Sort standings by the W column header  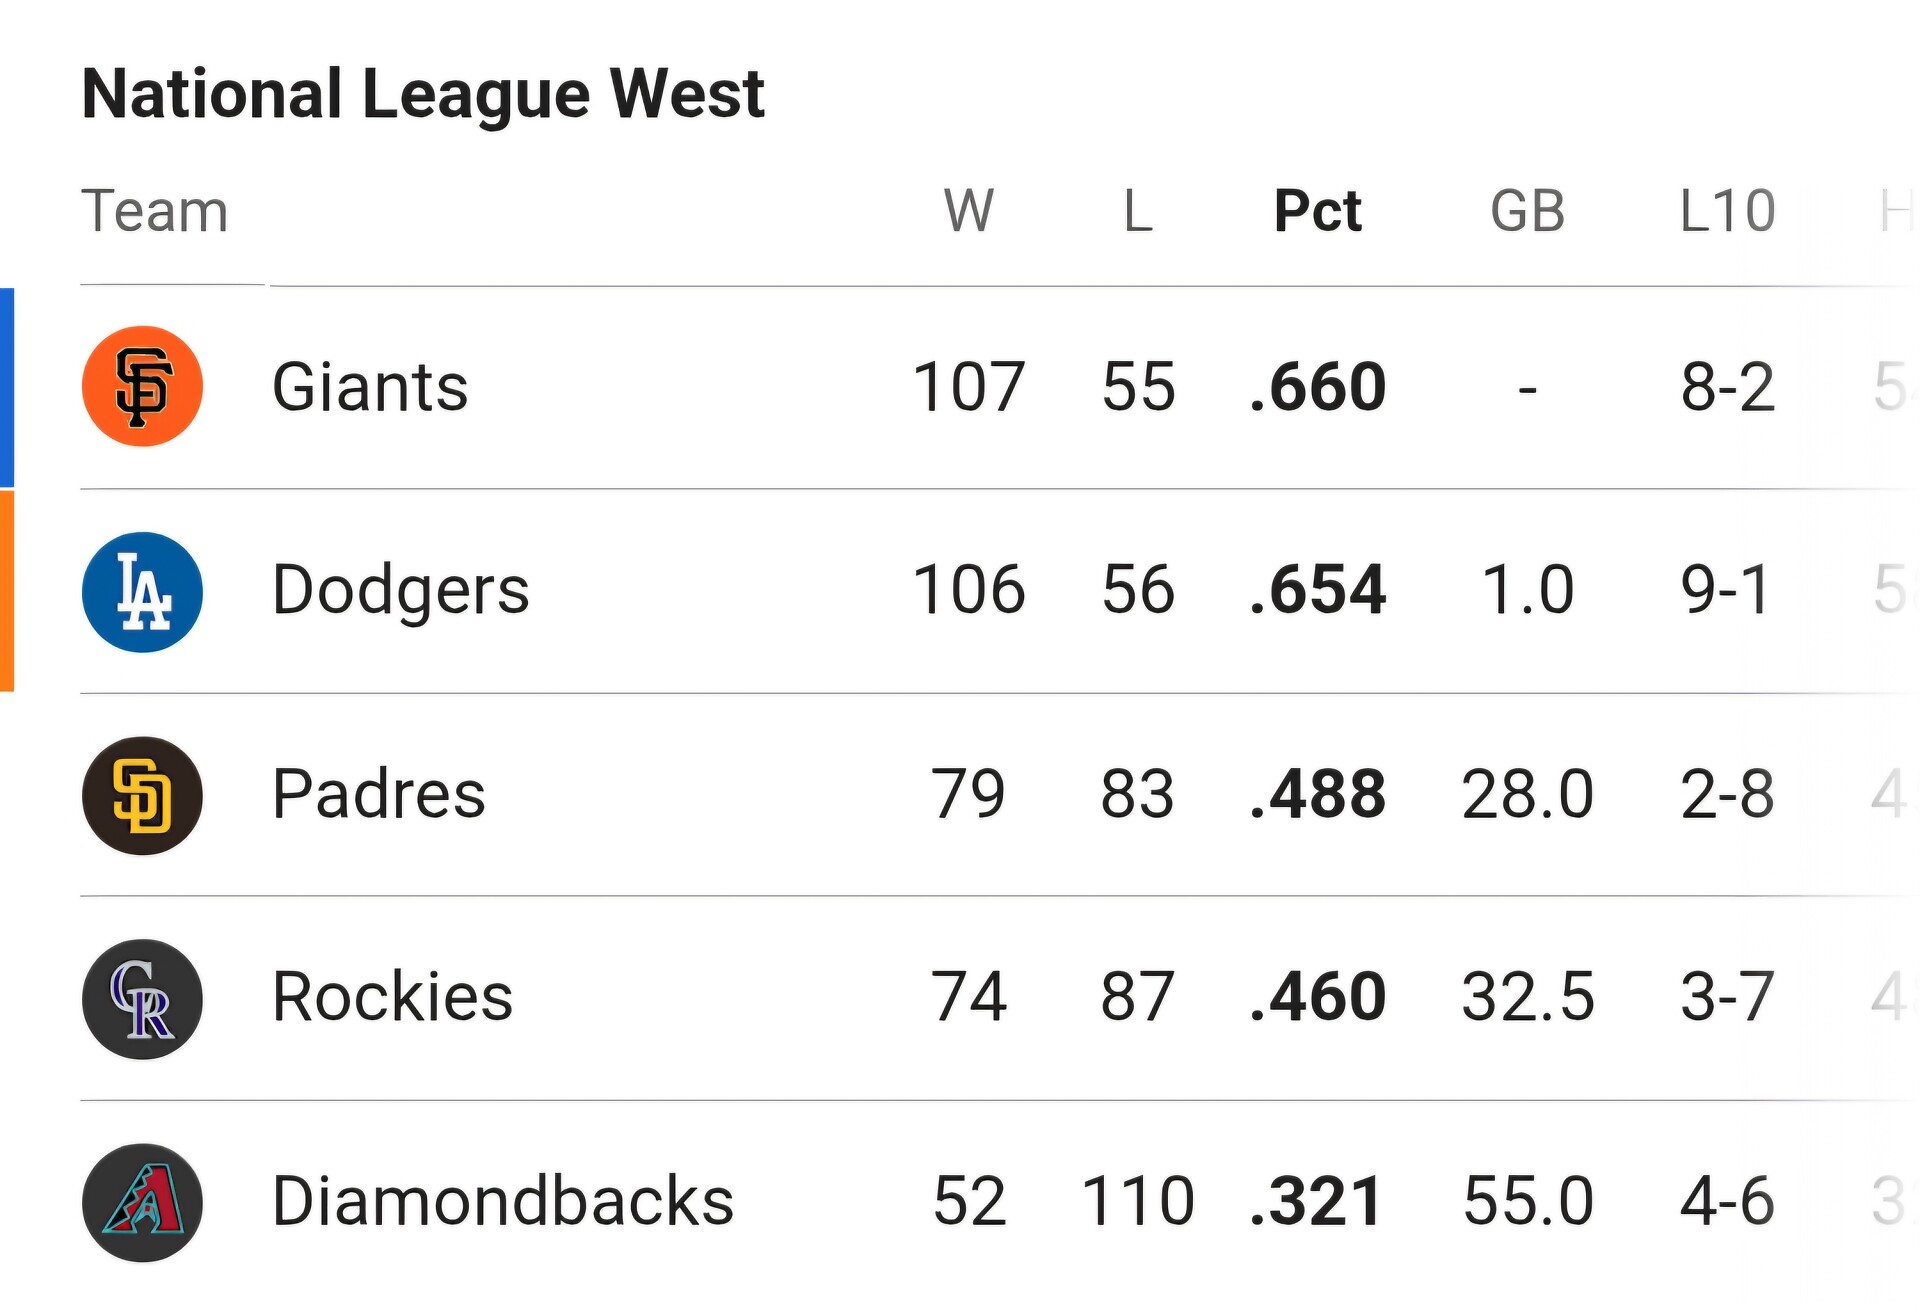coord(968,212)
